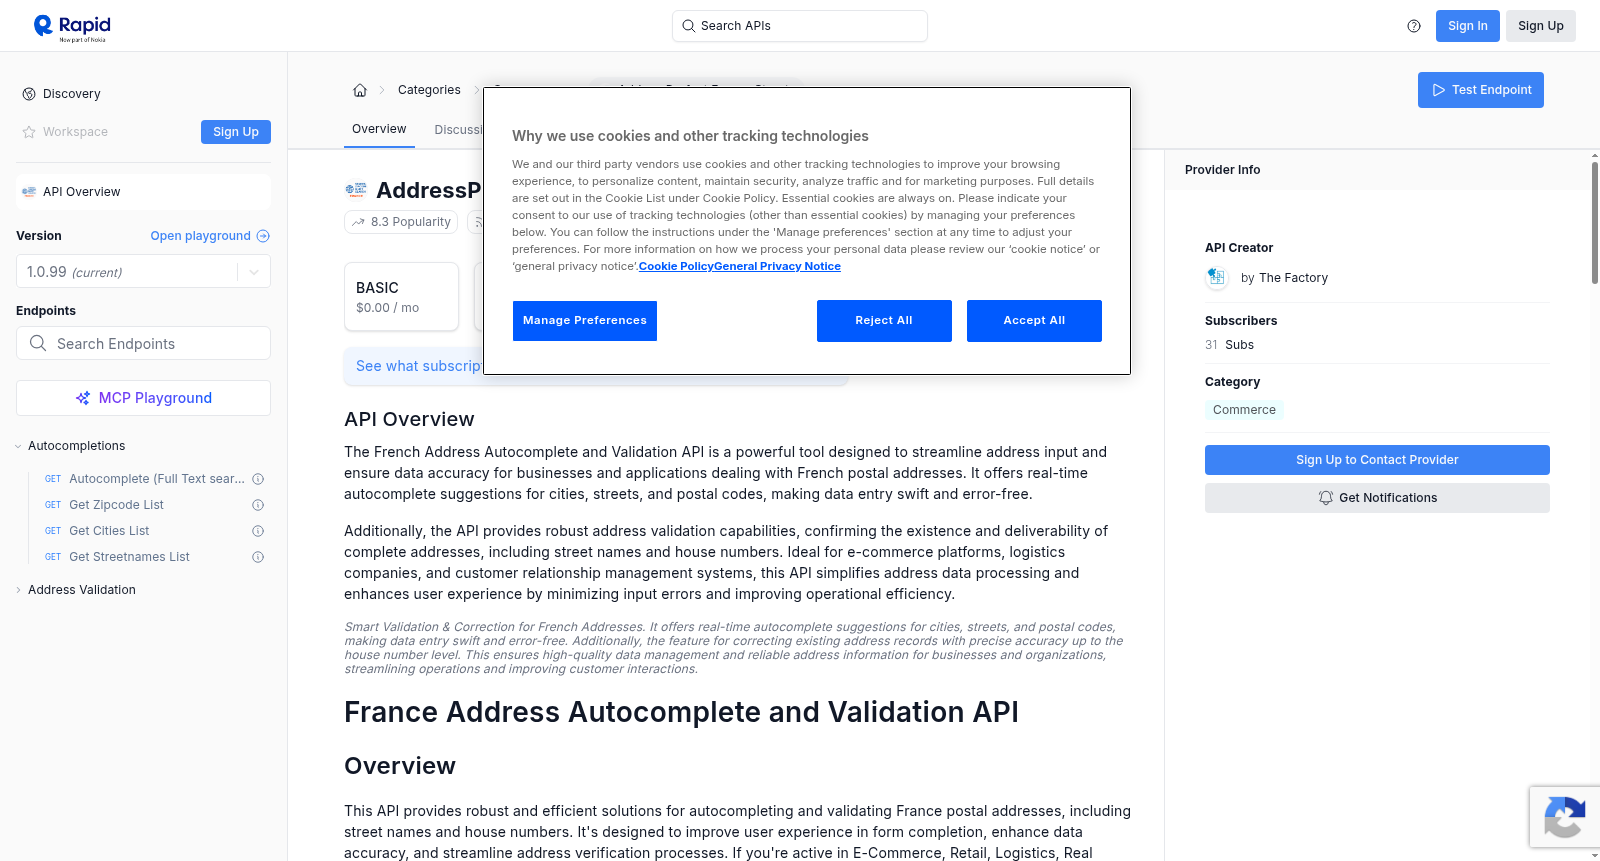The width and height of the screenshot is (1600, 861).
Task: Click the Discovery compass icon
Action: coord(29,94)
